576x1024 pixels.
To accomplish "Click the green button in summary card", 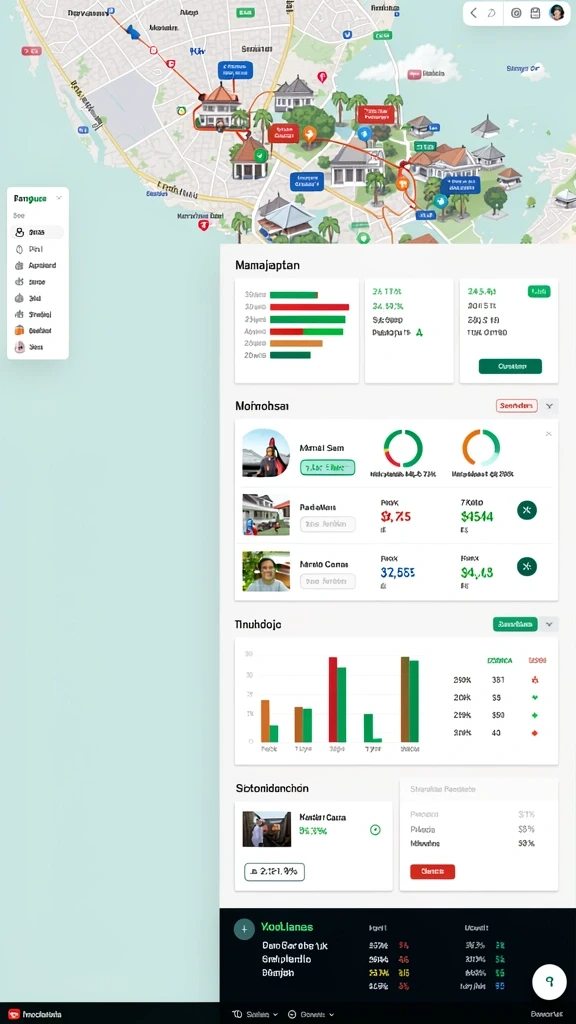I will (510, 366).
